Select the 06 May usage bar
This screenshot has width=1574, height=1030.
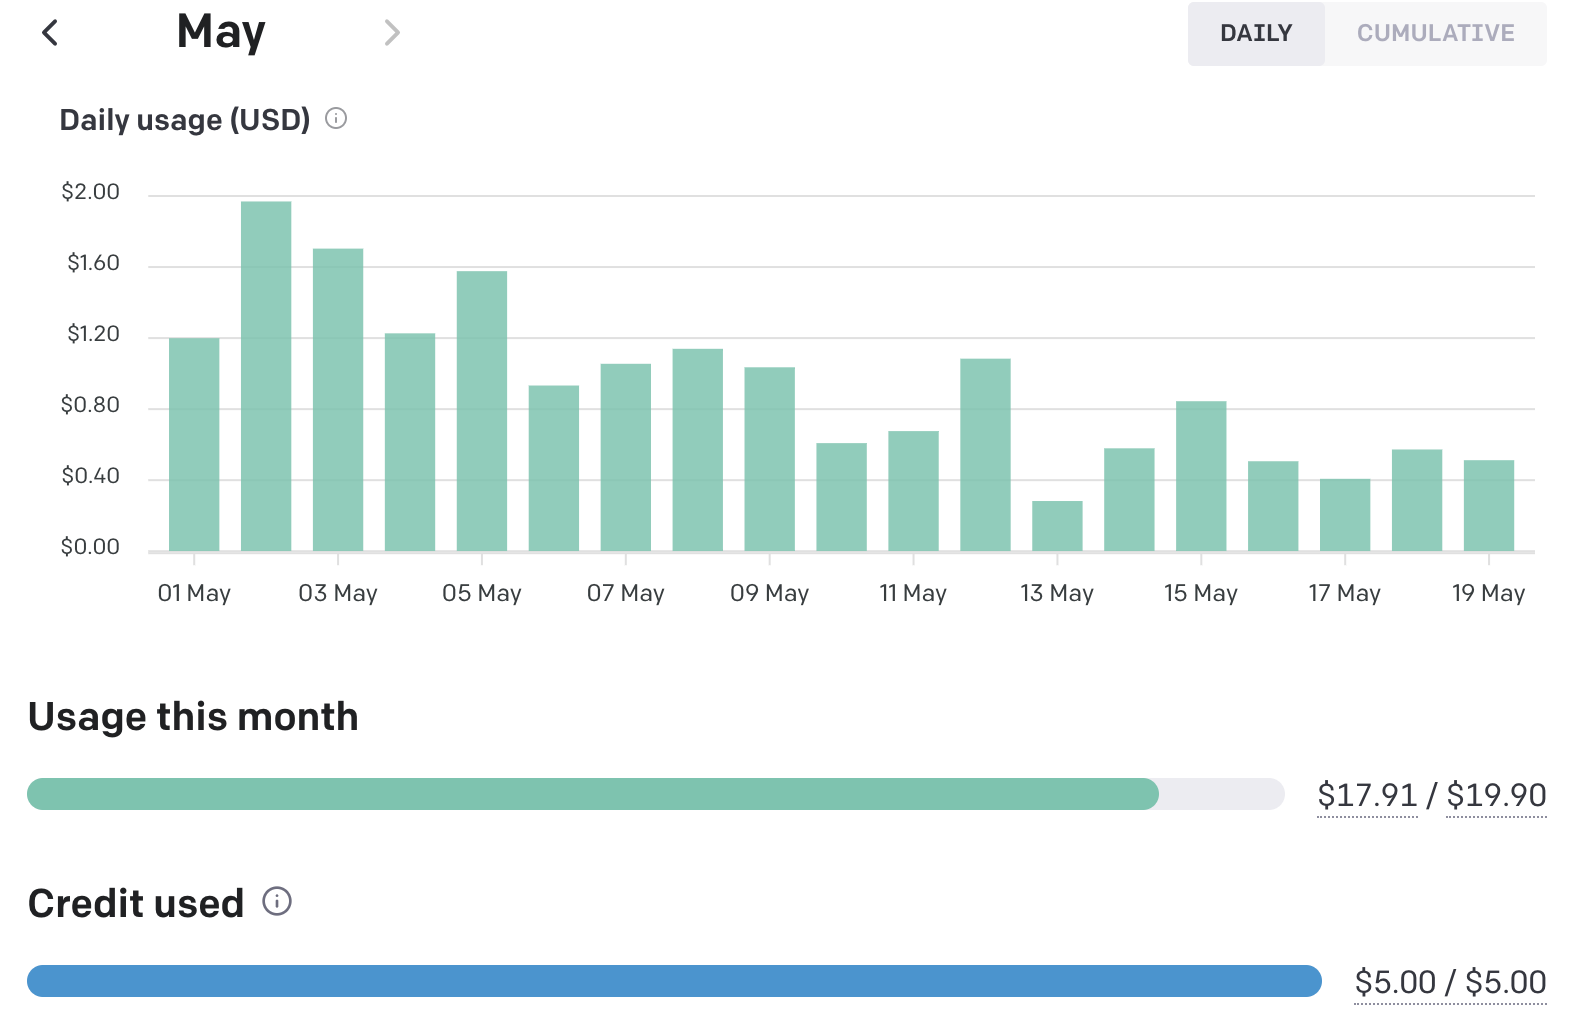coord(554,468)
